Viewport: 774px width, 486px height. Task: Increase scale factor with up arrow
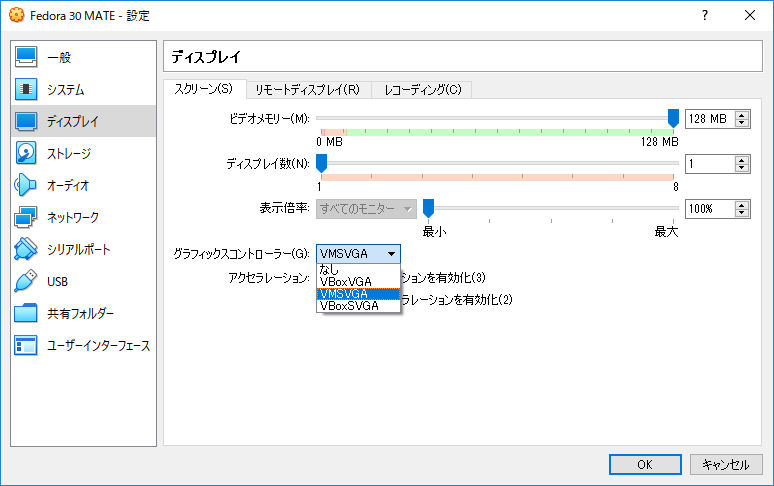(741, 205)
